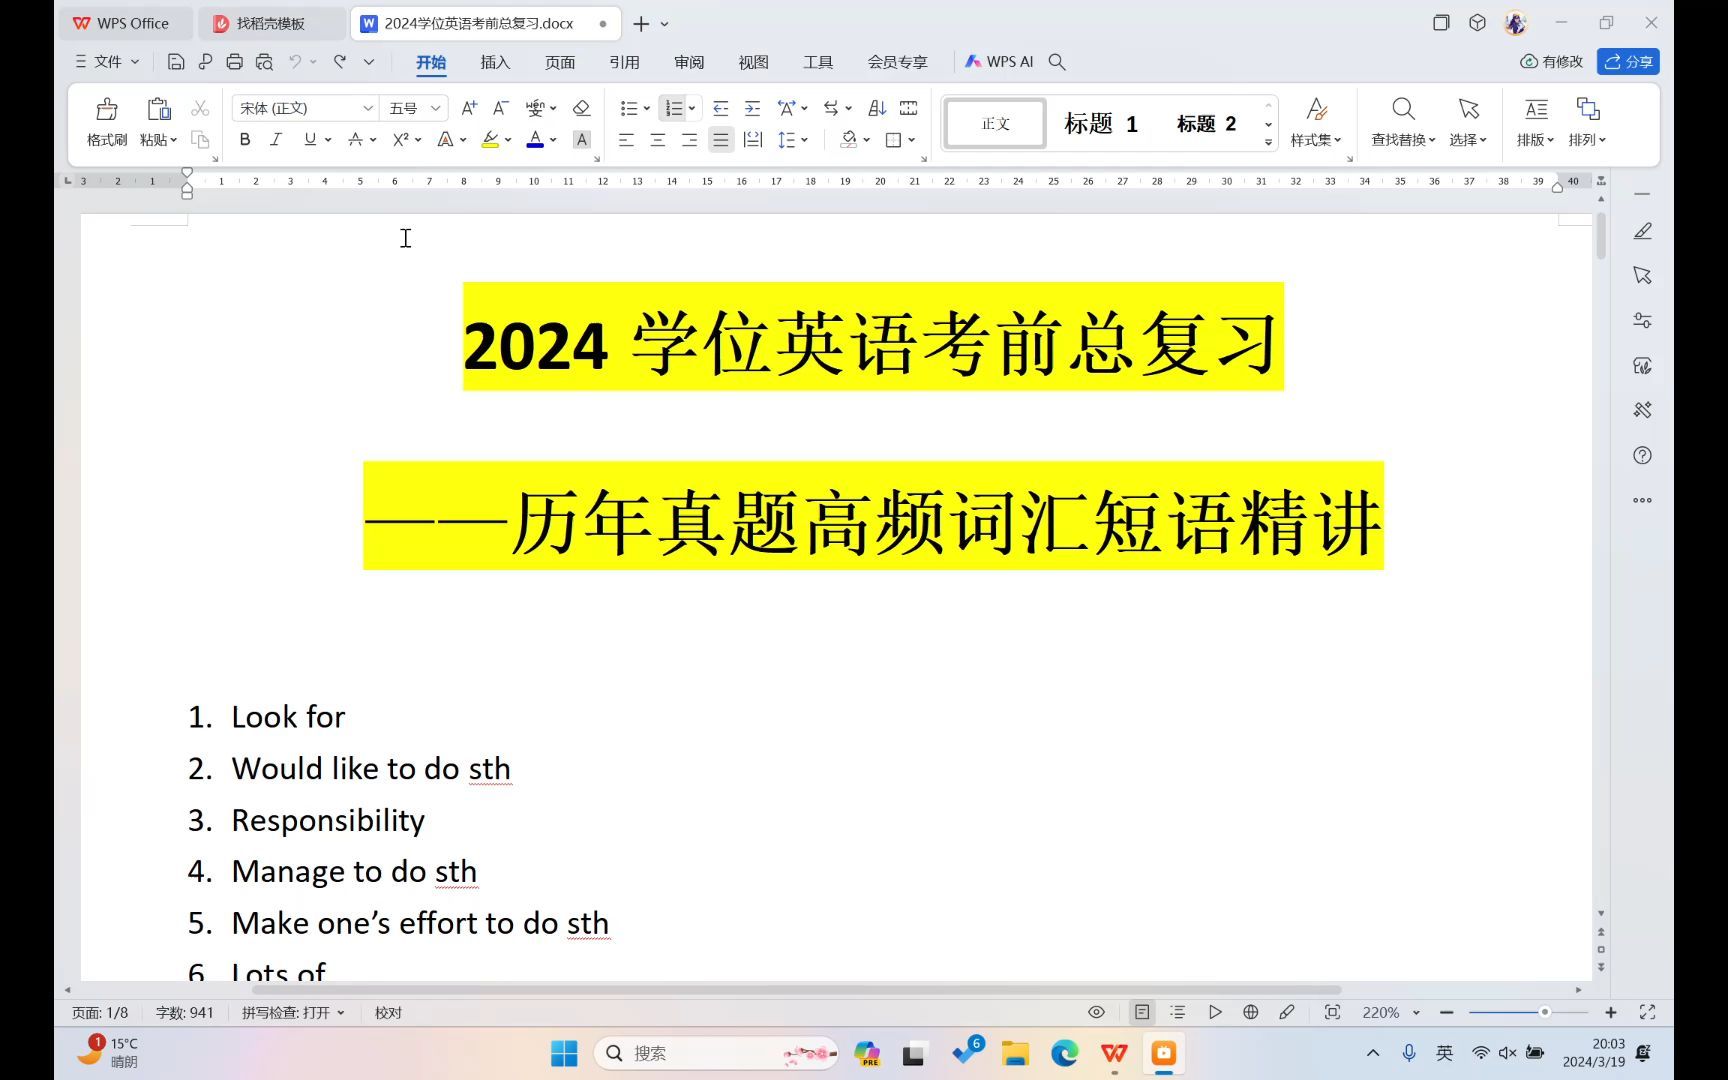Click the fullscreen icon in status bar
The image size is (1728, 1080).
(x=1647, y=1012)
